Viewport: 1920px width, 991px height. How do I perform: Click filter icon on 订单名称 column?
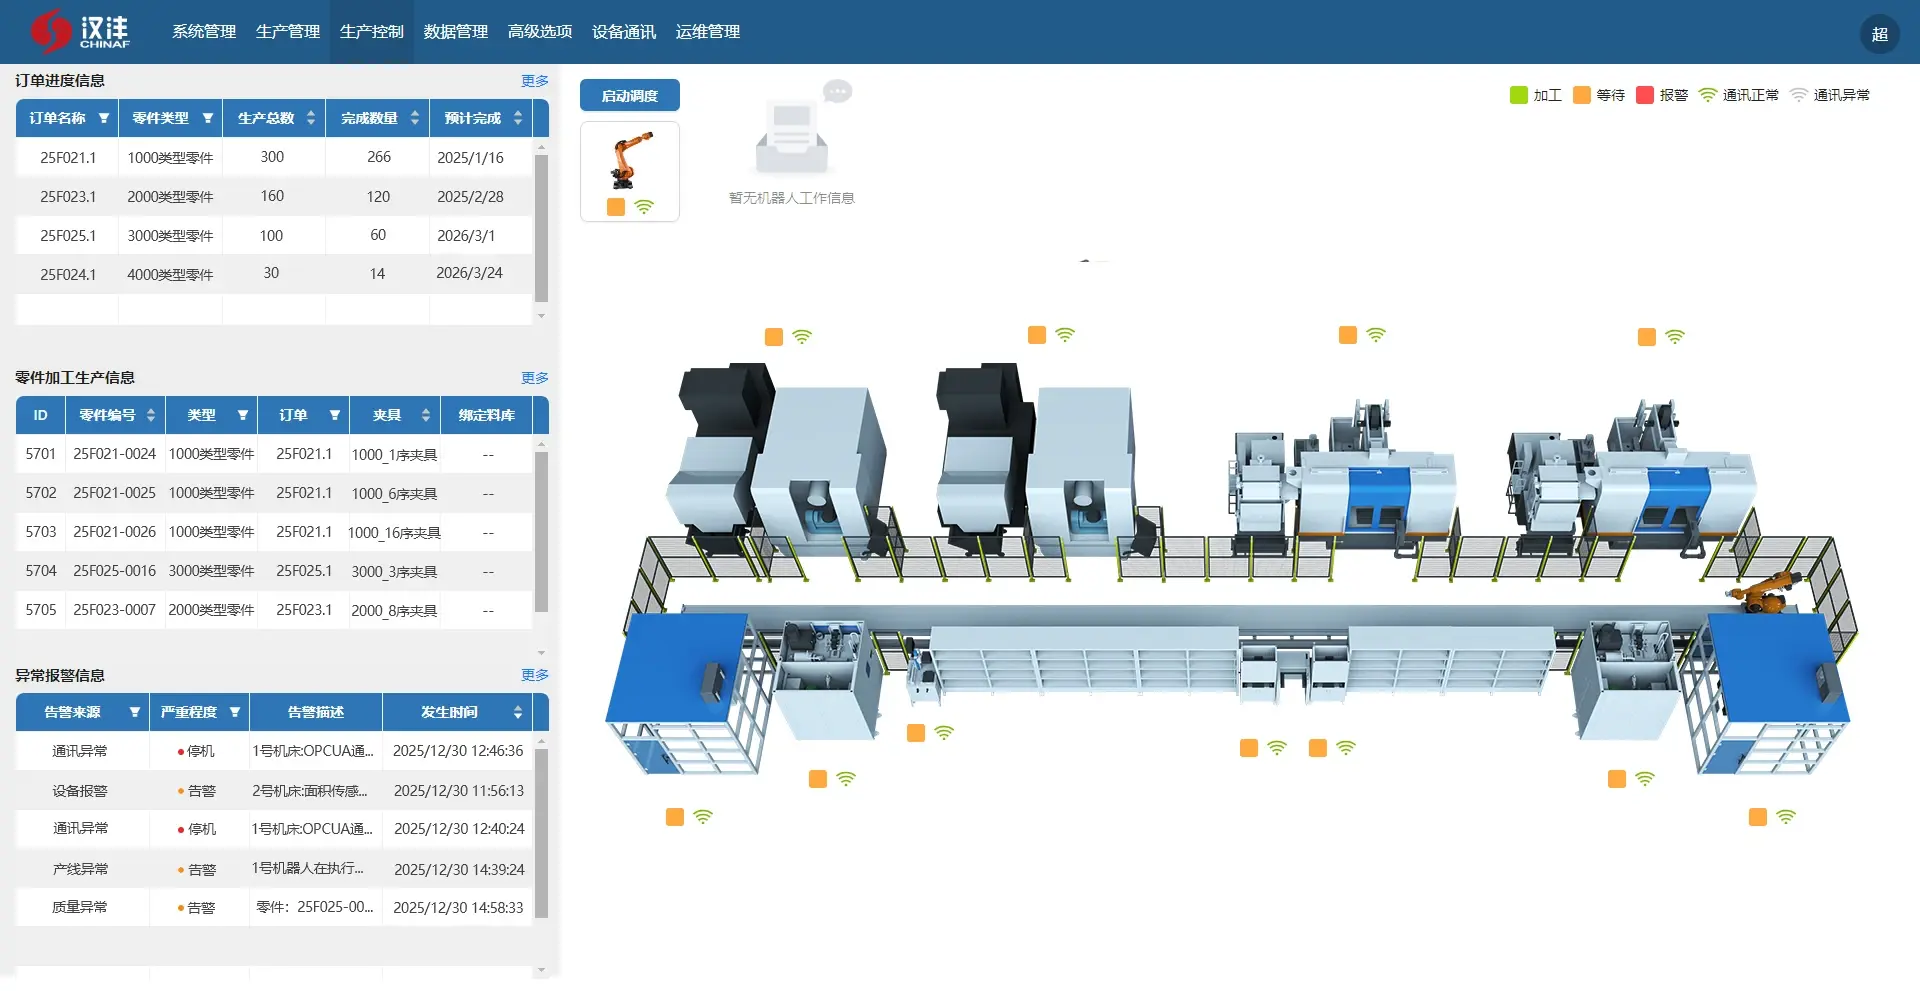pos(104,118)
